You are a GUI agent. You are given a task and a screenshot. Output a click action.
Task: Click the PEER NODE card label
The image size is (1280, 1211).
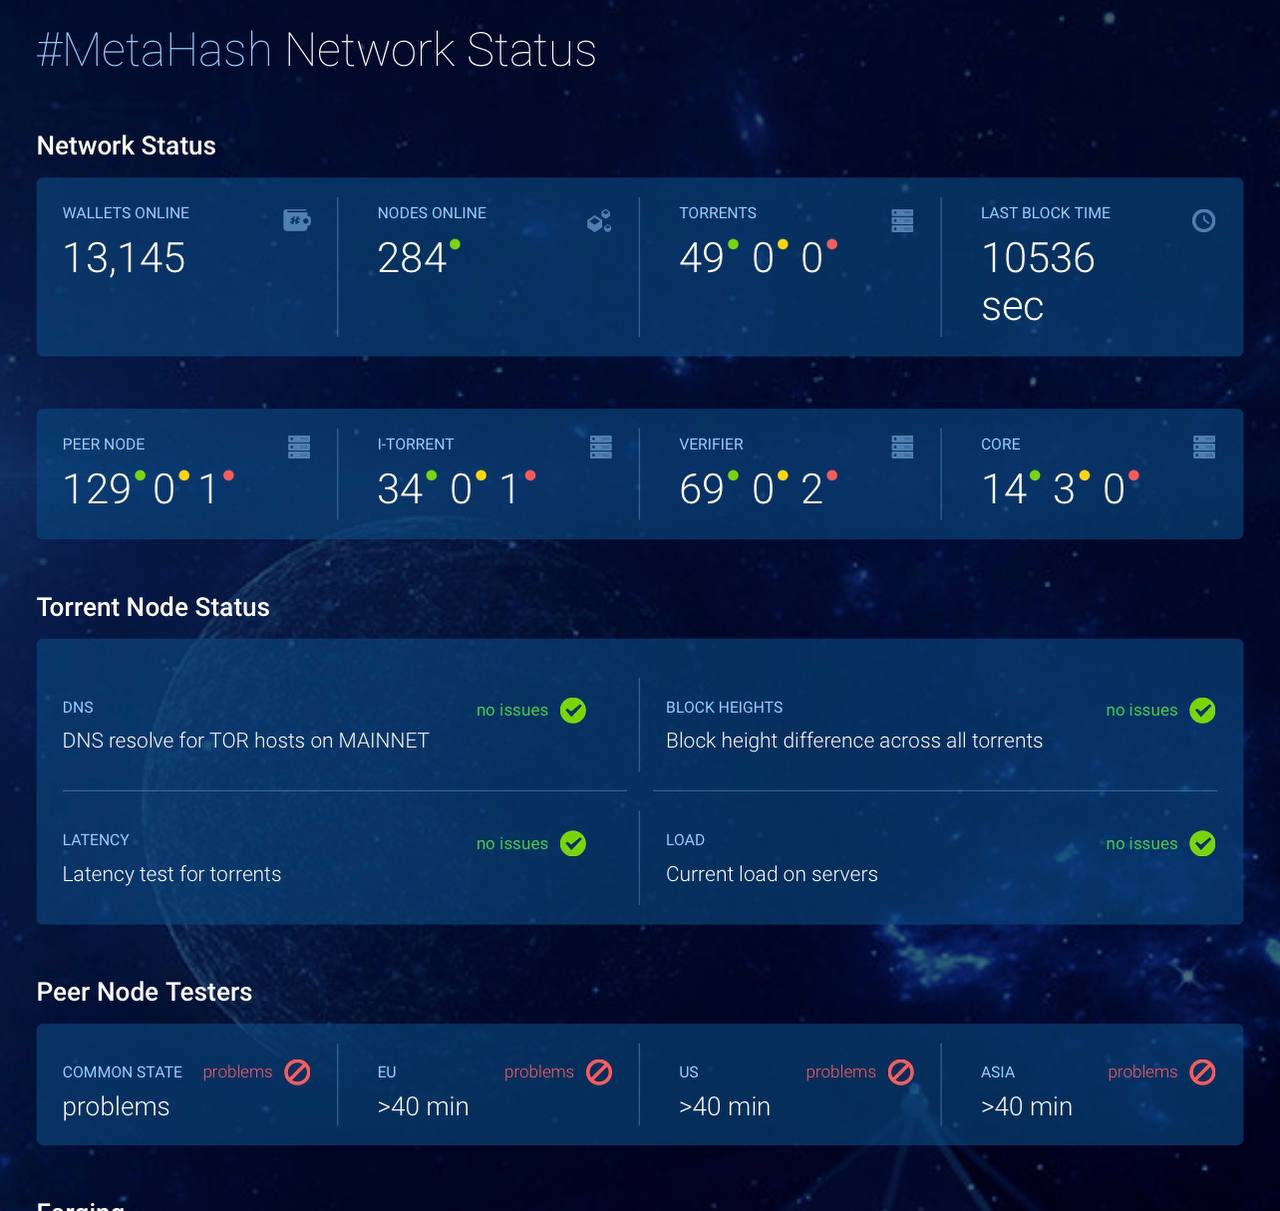[x=104, y=444]
